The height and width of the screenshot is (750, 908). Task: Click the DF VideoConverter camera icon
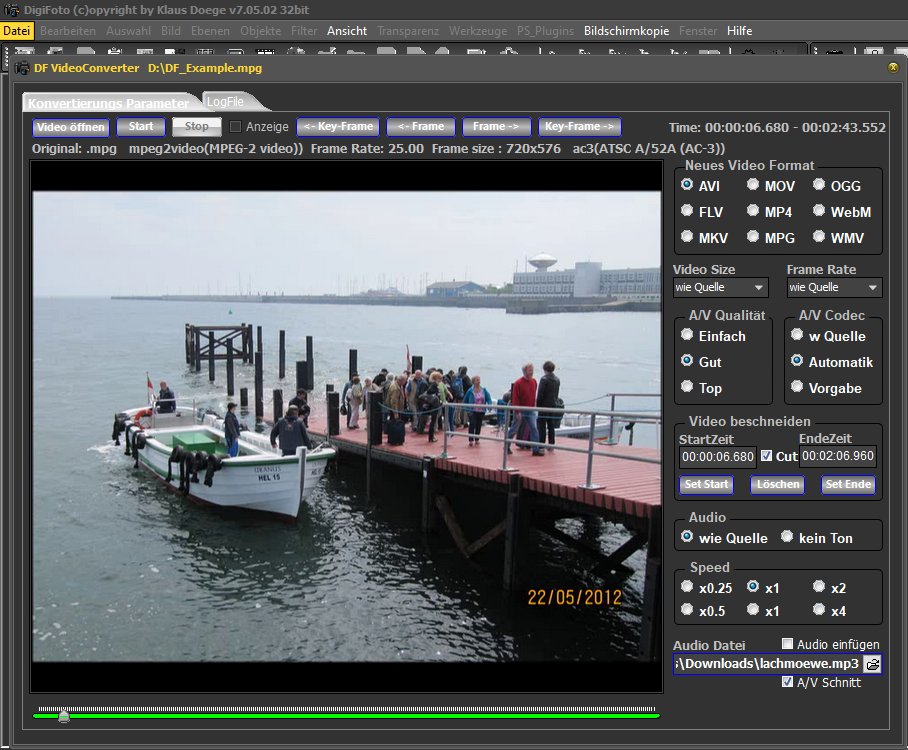point(22,68)
